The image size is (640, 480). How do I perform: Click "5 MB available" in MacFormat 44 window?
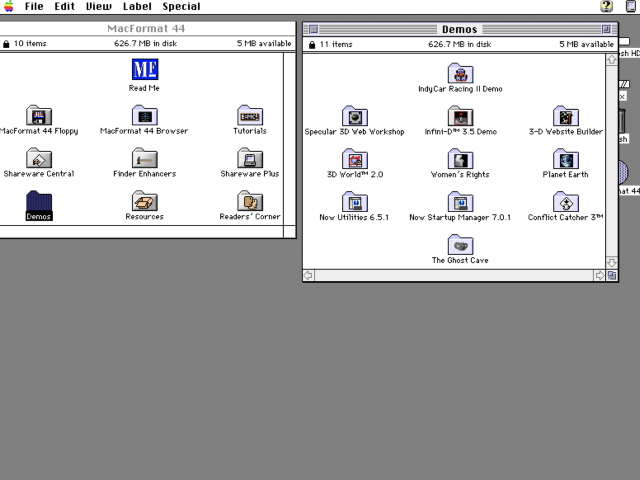tap(264, 44)
